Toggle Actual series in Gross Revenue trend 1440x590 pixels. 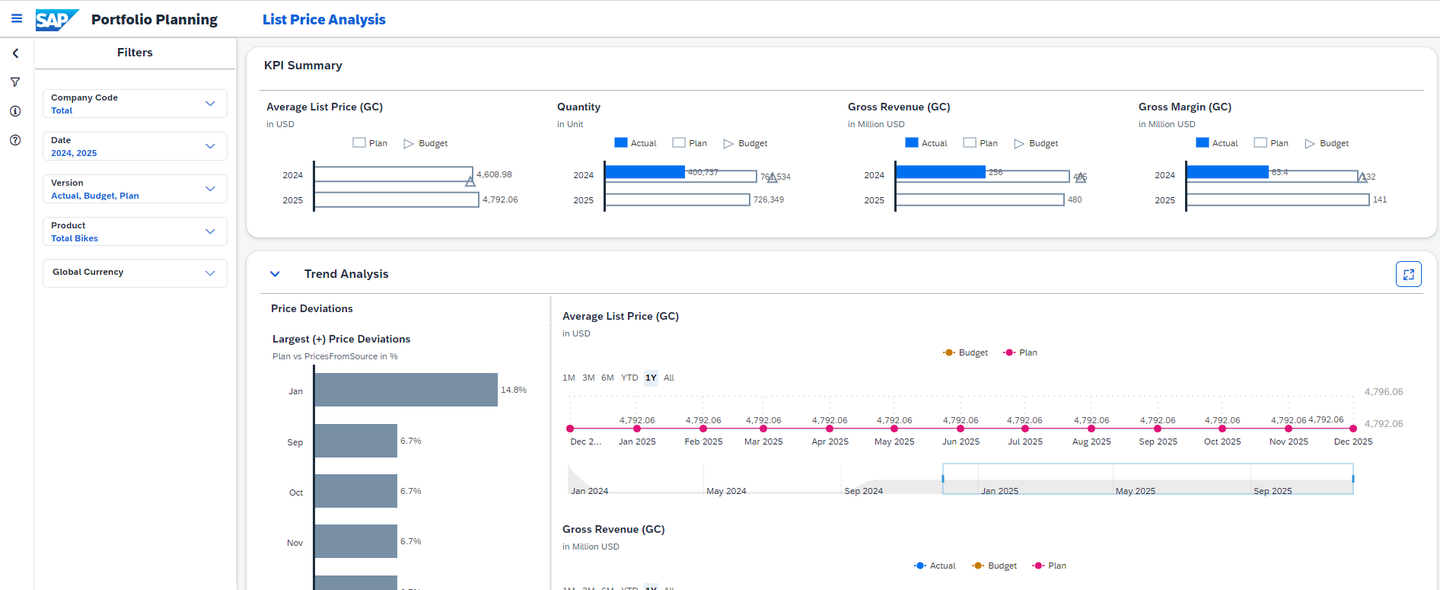(x=935, y=566)
